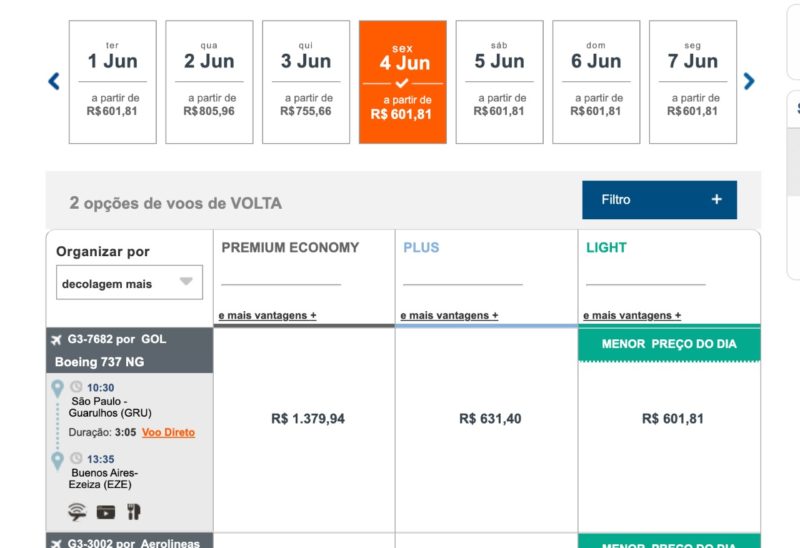Select the Plus fare R$ 631,40
This screenshot has width=800, height=548.
pyautogui.click(x=490, y=419)
